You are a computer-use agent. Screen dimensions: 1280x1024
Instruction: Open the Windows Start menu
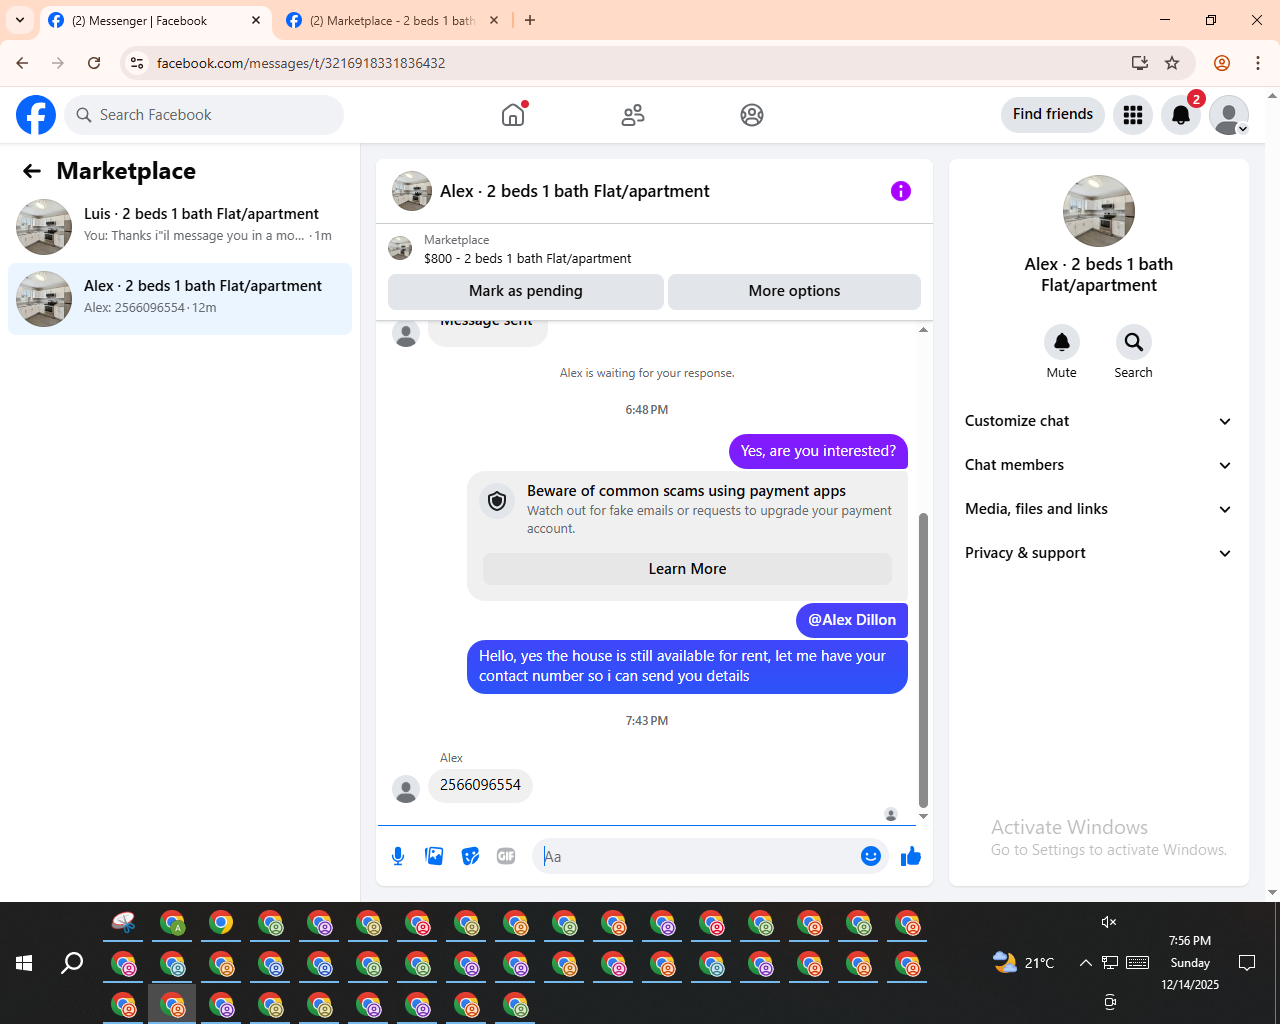(x=24, y=963)
